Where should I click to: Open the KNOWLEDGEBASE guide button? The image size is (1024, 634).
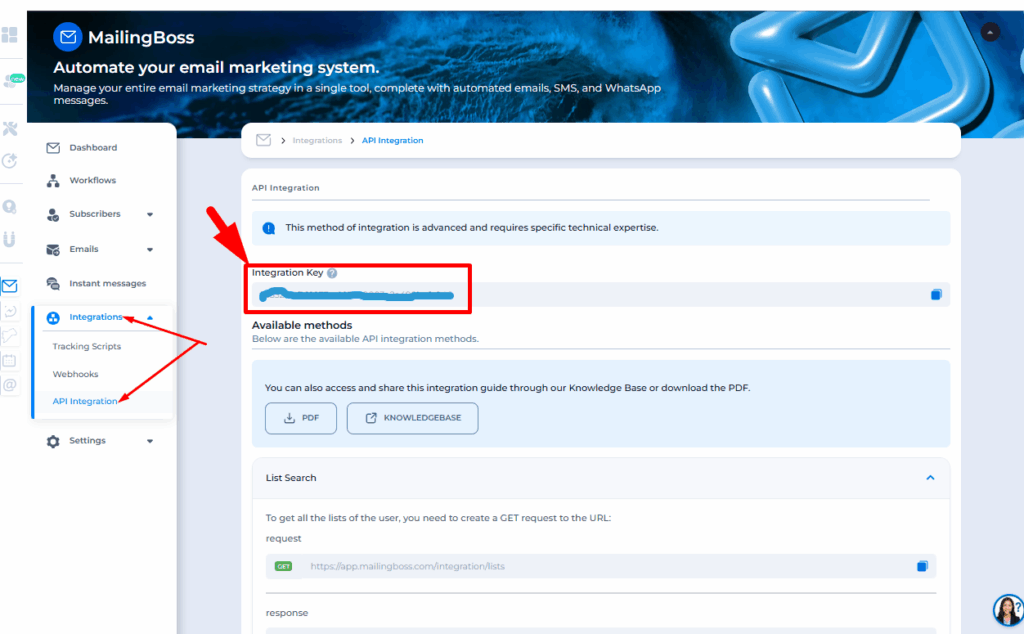coord(412,418)
